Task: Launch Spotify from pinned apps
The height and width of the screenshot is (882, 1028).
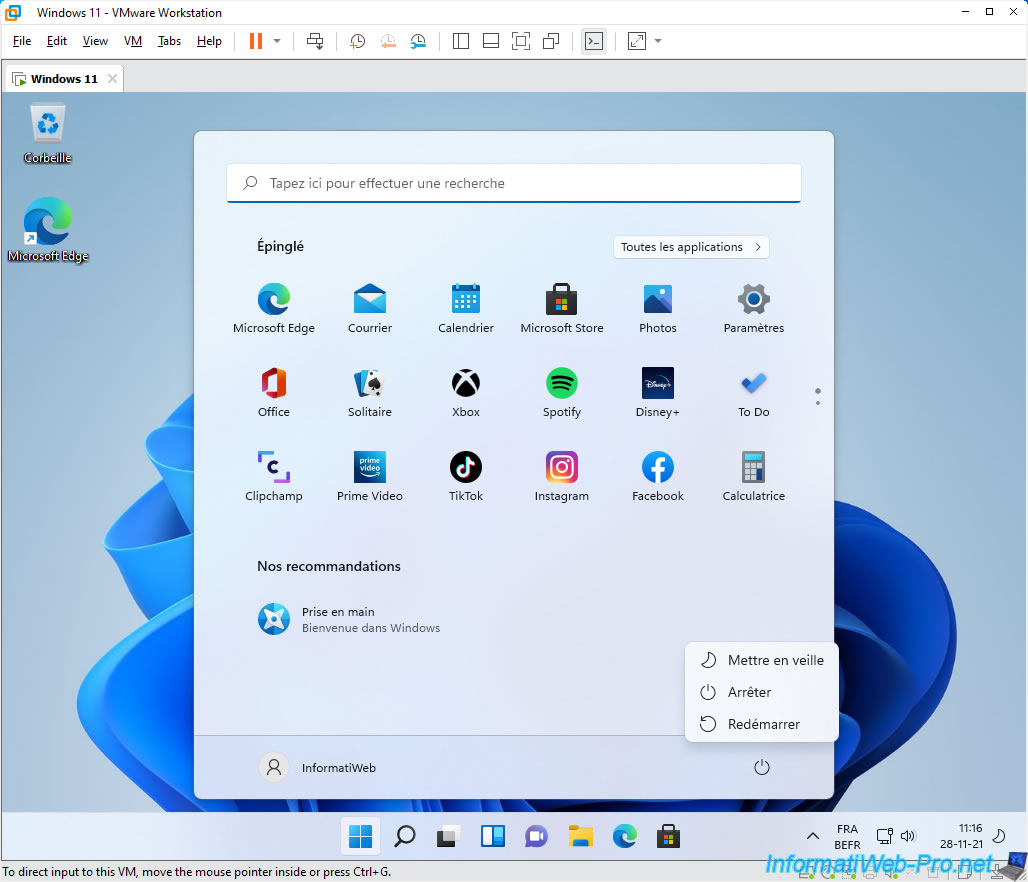Action: coord(561,392)
